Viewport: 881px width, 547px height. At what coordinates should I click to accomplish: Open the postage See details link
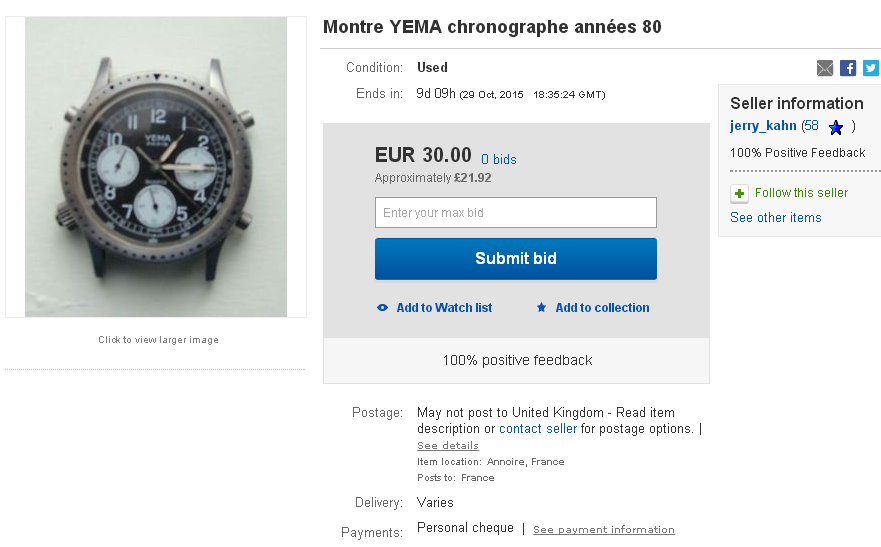pos(447,446)
